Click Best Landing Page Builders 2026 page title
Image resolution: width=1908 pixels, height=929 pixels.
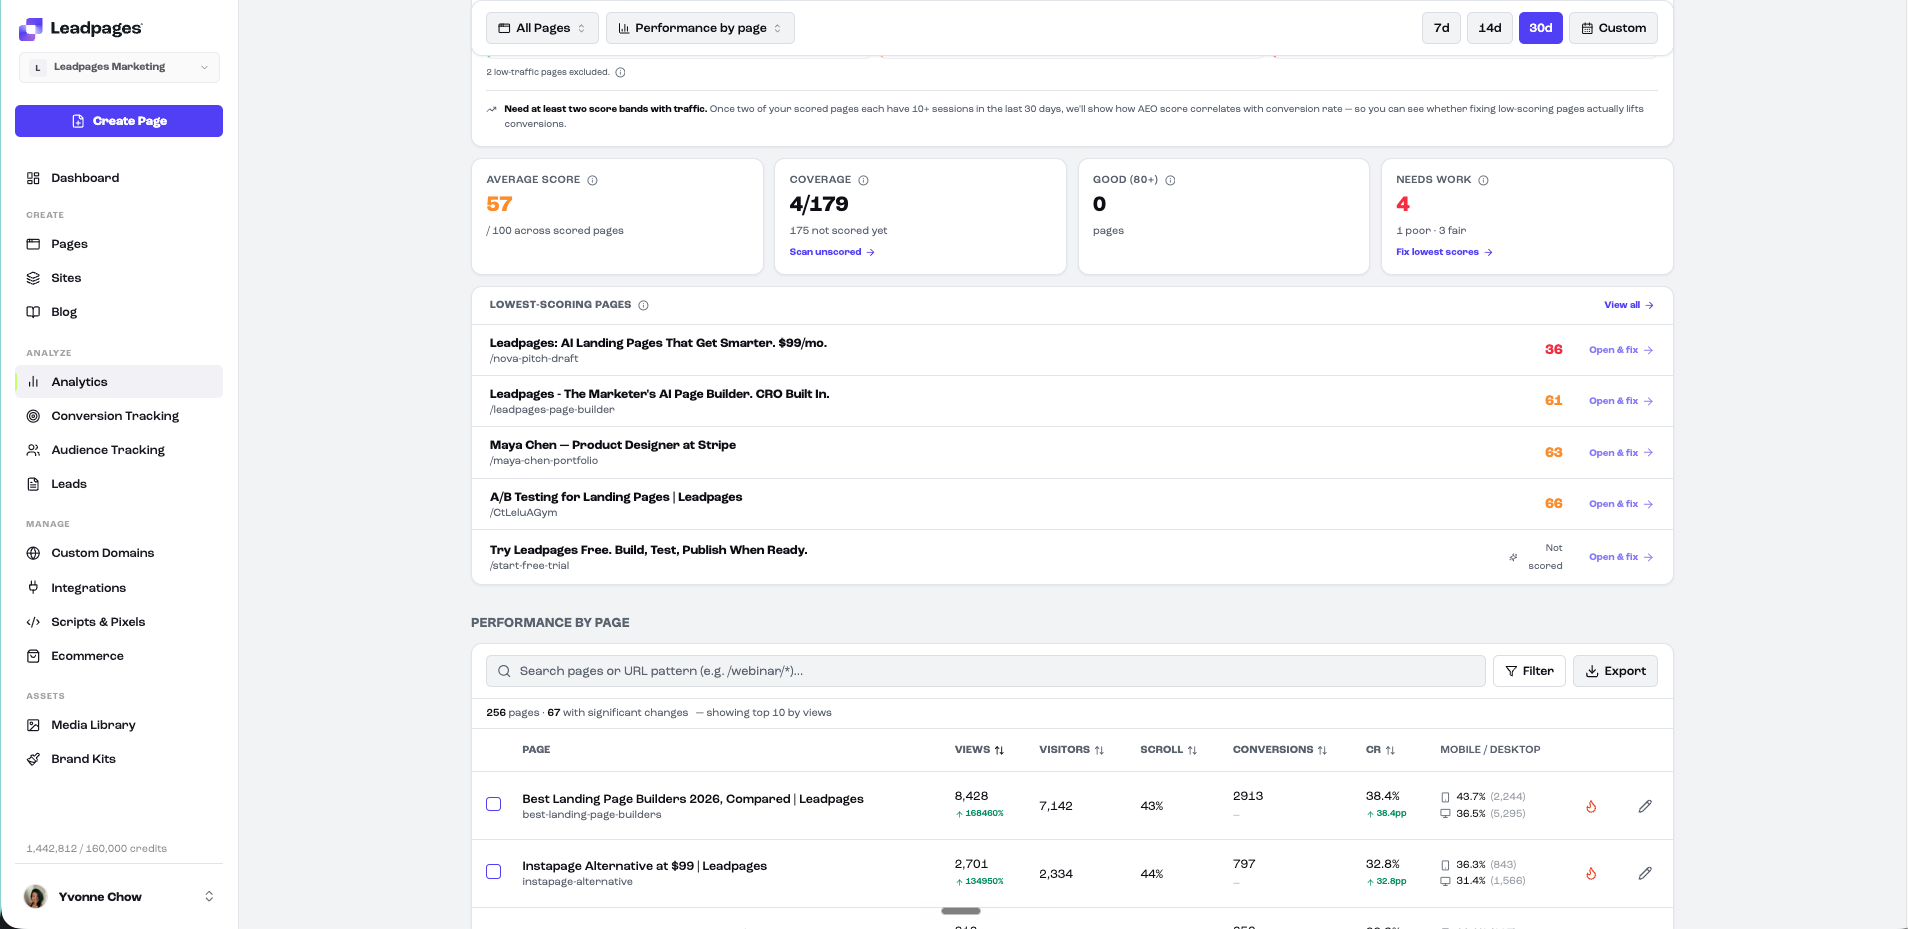point(693,799)
